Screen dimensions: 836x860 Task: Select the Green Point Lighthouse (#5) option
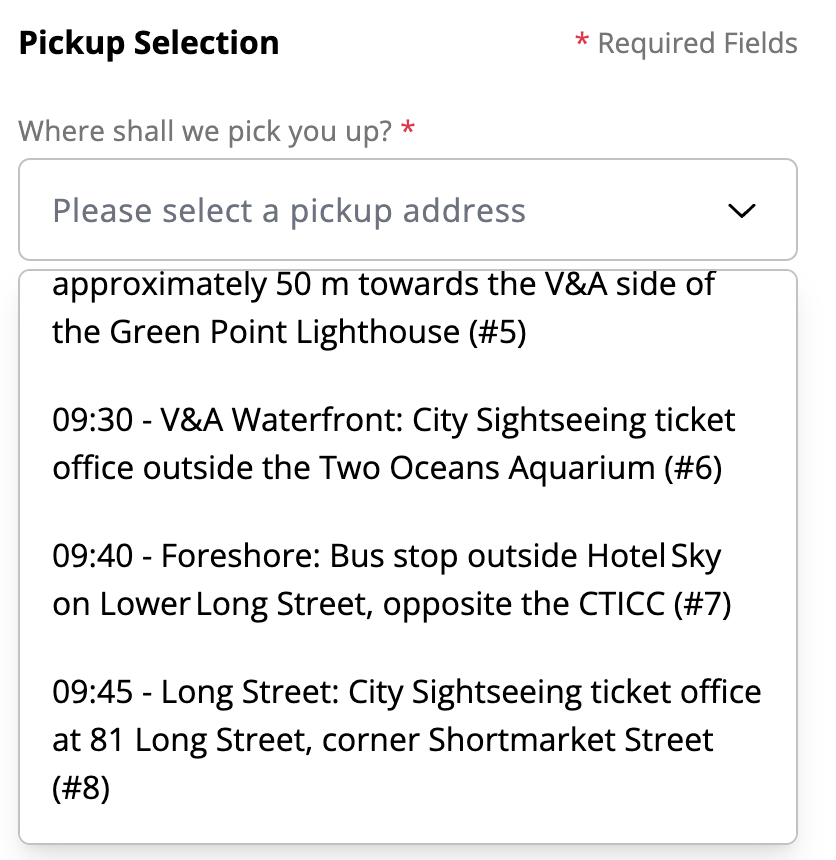pos(383,308)
